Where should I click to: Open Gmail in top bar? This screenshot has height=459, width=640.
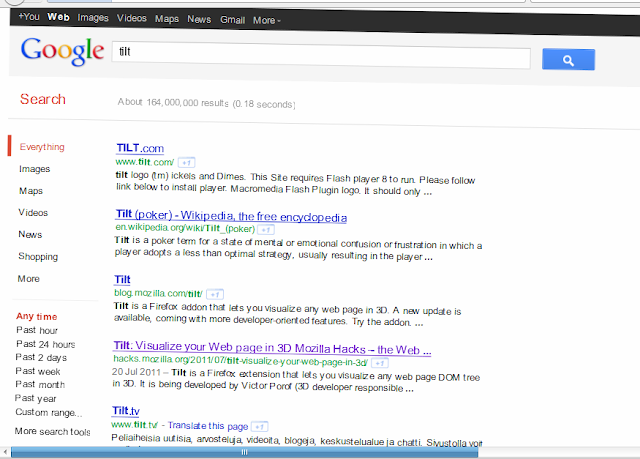coord(233,20)
